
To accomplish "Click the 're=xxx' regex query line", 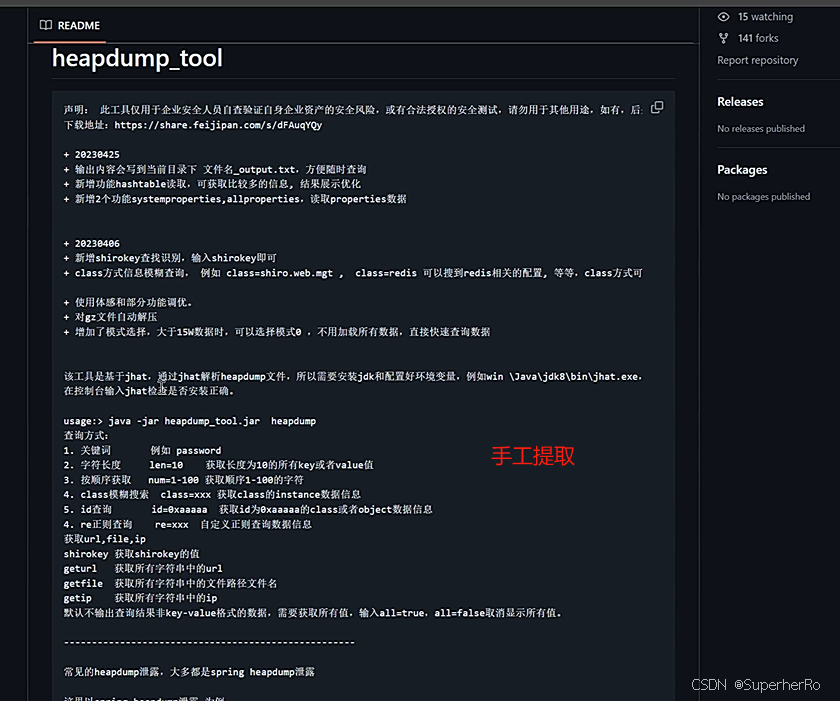I will coord(188,524).
